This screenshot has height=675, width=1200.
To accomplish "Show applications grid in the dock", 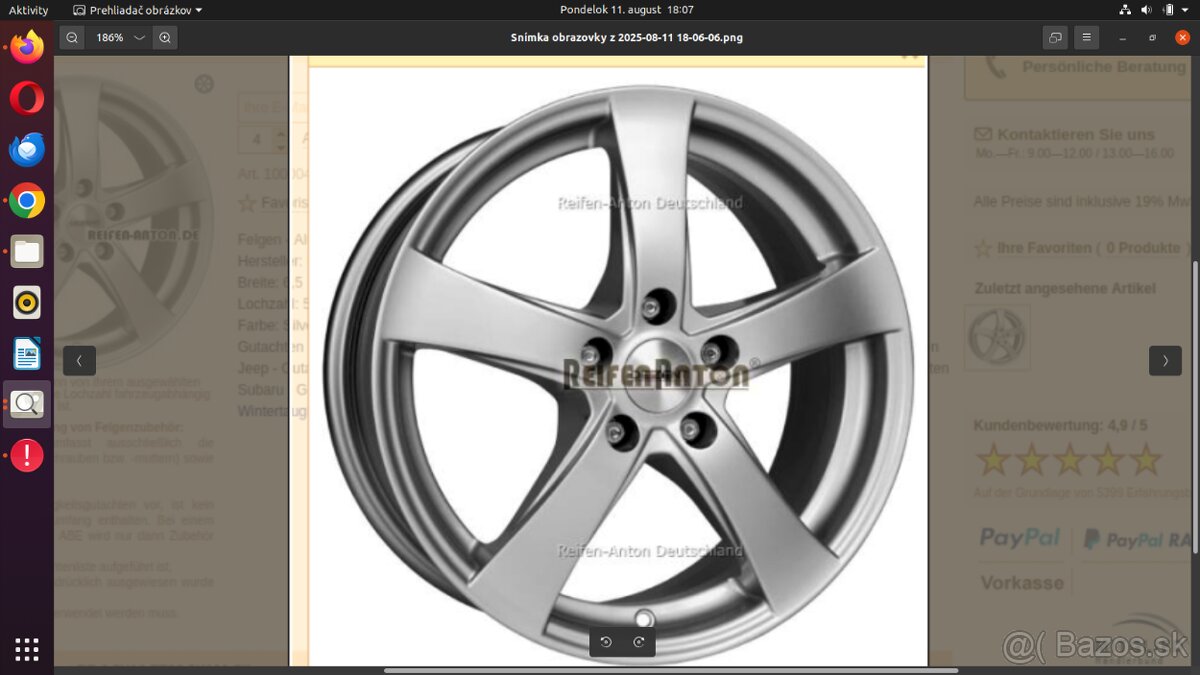I will click(x=27, y=649).
